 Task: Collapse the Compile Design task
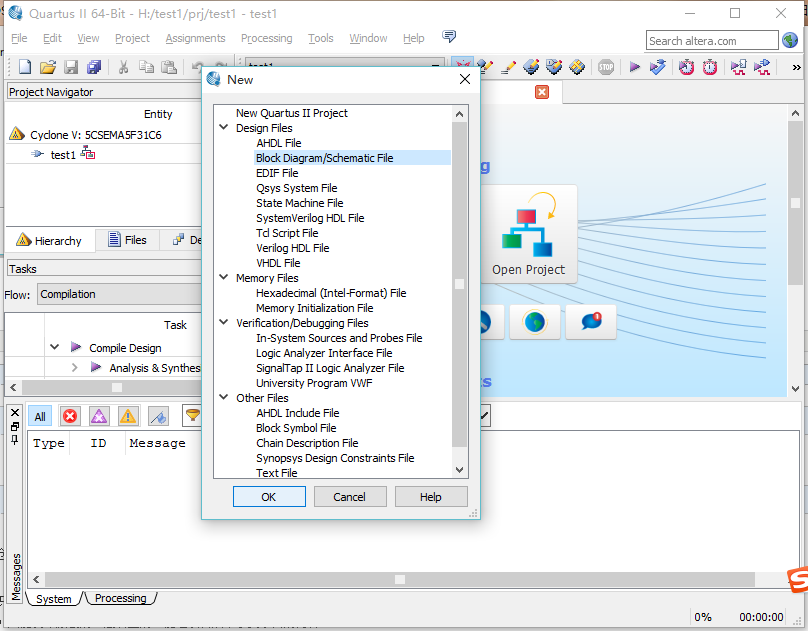click(x=55, y=347)
